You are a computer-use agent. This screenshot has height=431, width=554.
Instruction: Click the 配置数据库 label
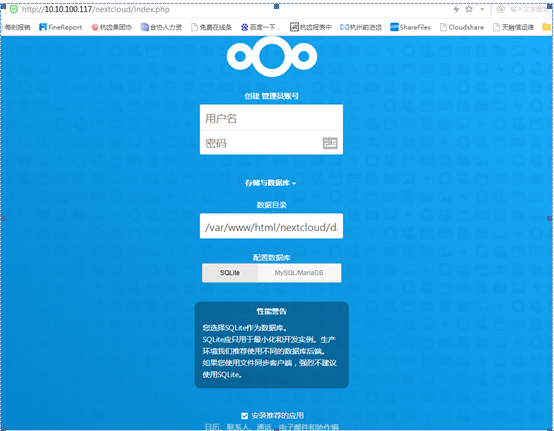pos(271,258)
